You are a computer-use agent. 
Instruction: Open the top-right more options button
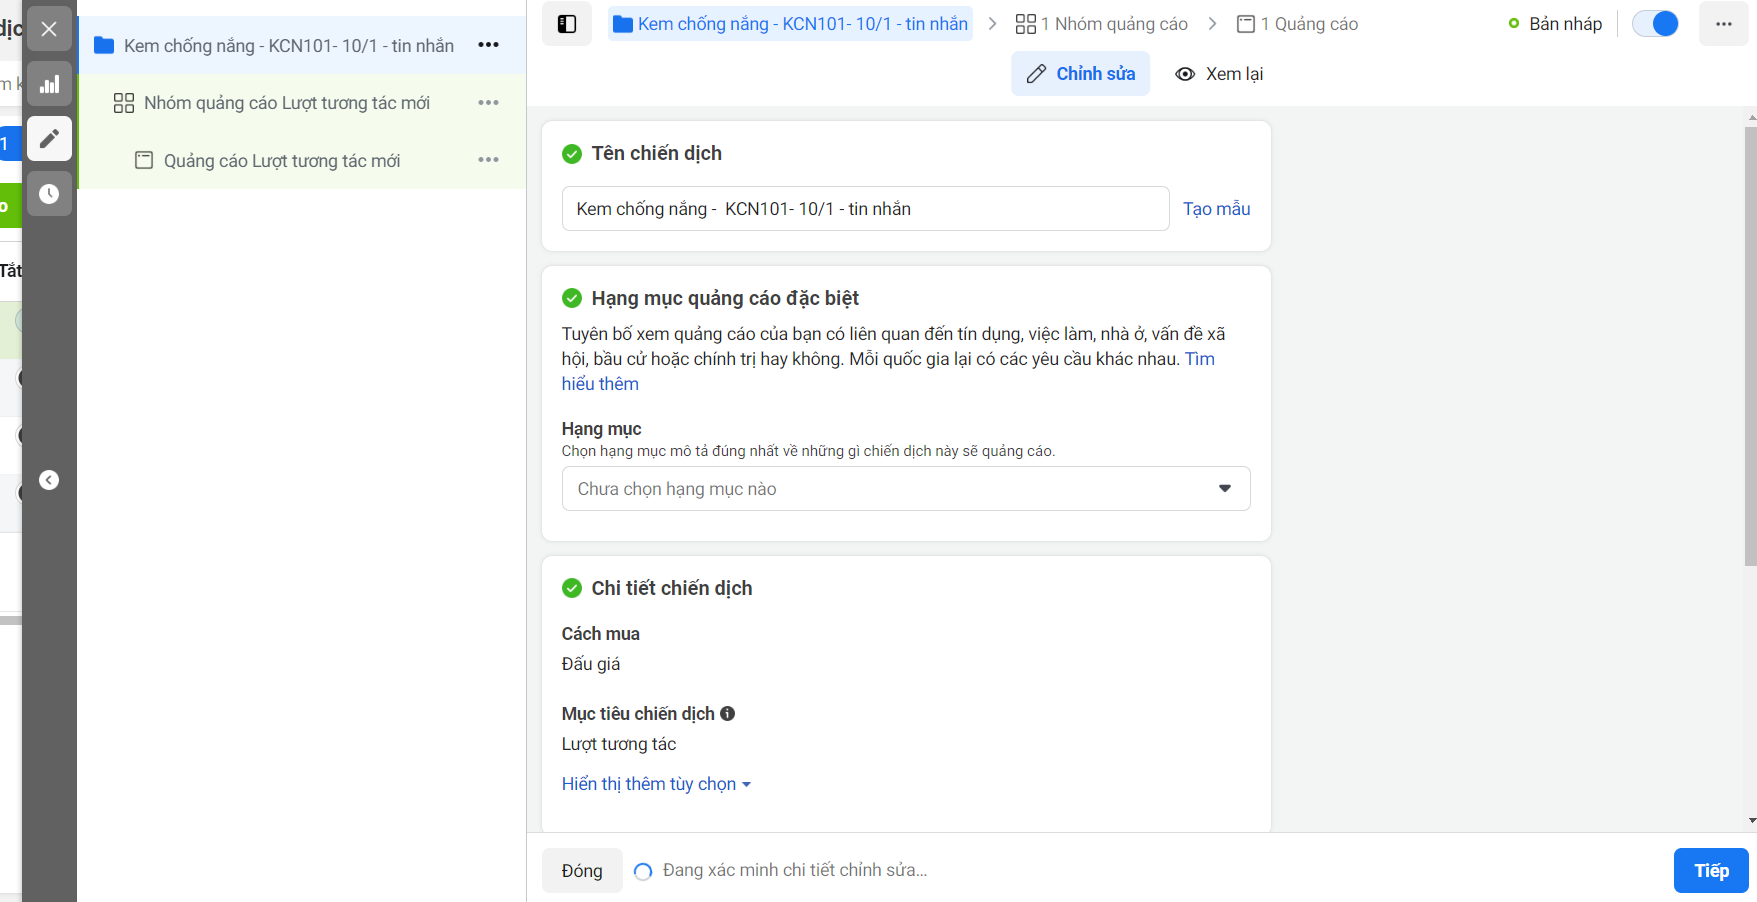coord(1723,24)
